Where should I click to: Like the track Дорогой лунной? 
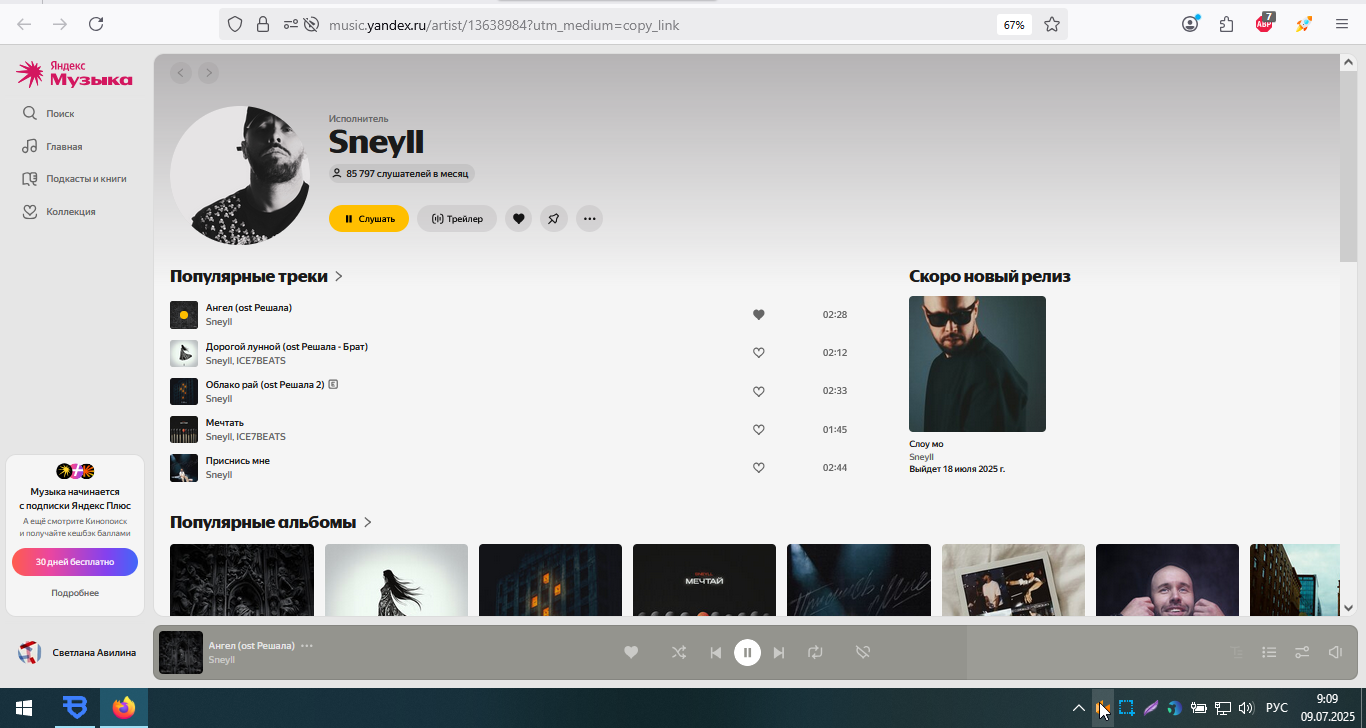758,353
